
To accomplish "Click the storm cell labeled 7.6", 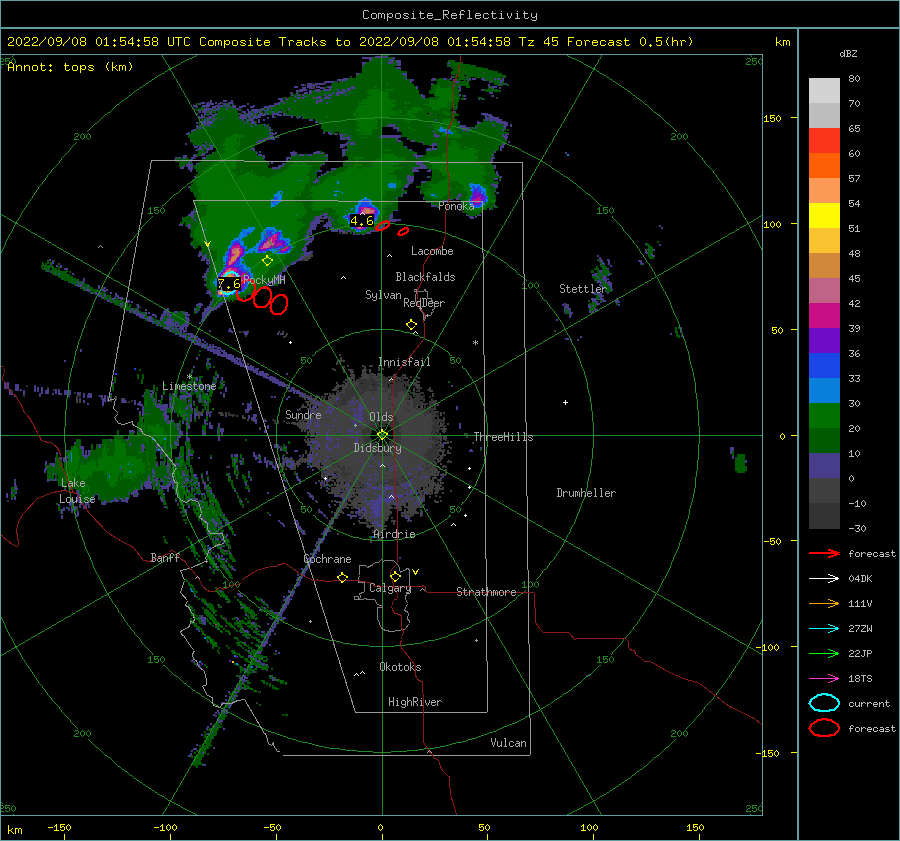I will pyautogui.click(x=229, y=284).
